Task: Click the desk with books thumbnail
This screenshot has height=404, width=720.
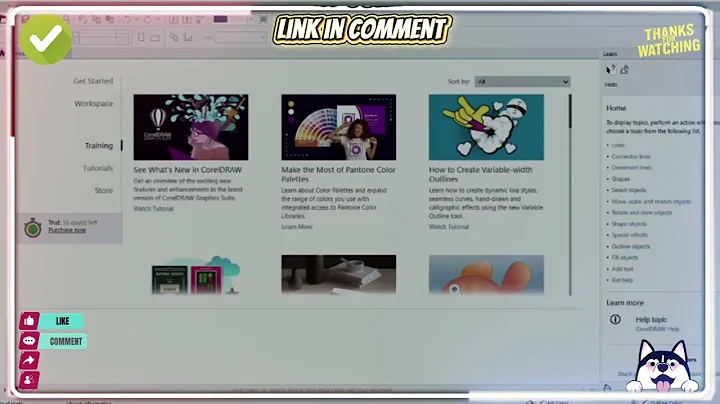Action: click(338, 275)
